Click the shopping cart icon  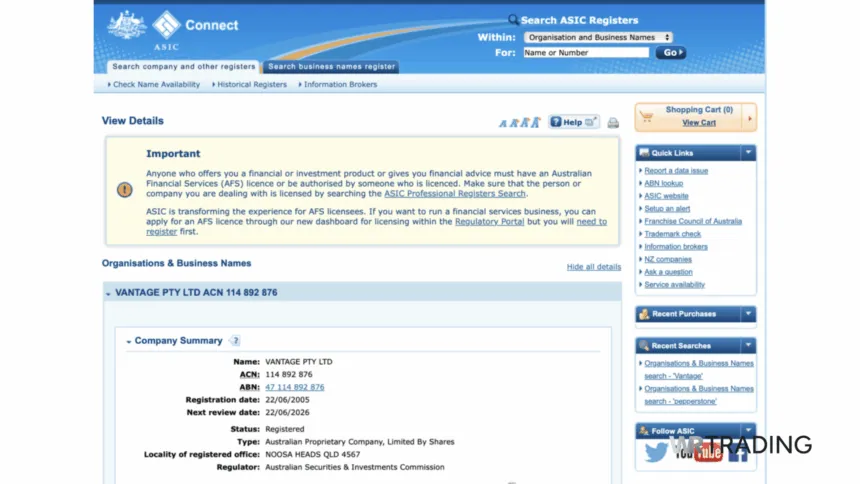coord(647,116)
